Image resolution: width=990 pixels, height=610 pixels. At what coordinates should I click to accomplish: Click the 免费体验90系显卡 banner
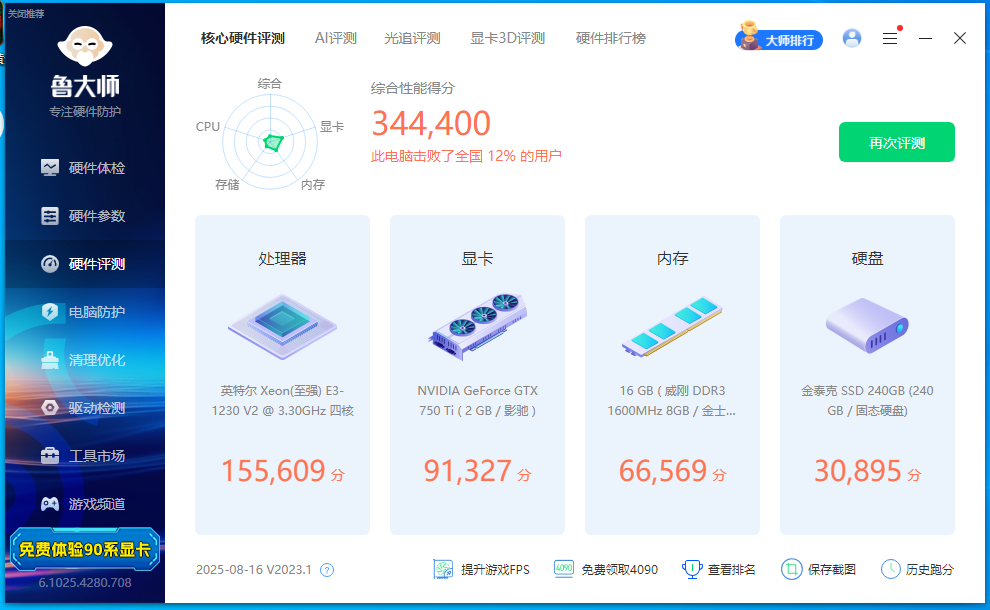(85, 549)
